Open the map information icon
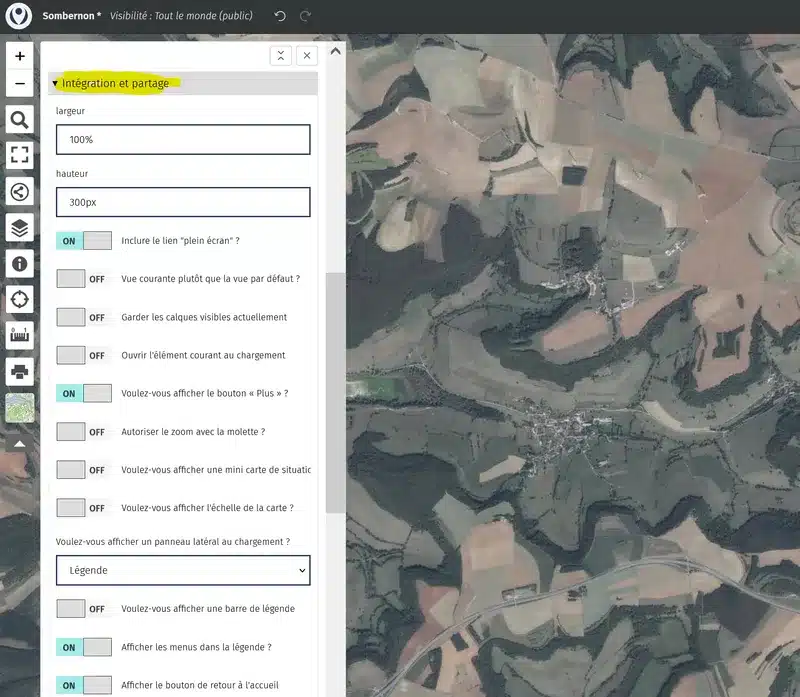The image size is (800, 697). click(19, 264)
